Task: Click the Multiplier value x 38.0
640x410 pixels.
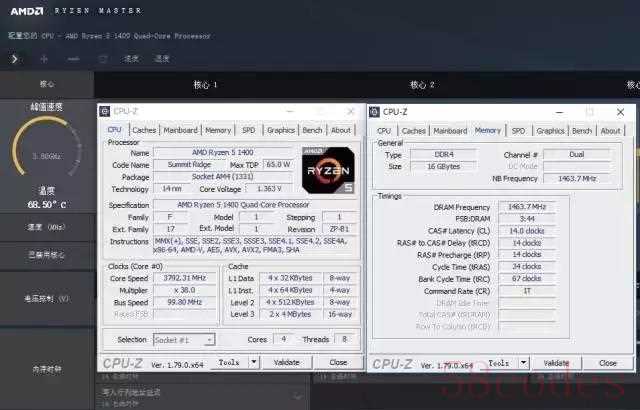Action: coord(184,290)
